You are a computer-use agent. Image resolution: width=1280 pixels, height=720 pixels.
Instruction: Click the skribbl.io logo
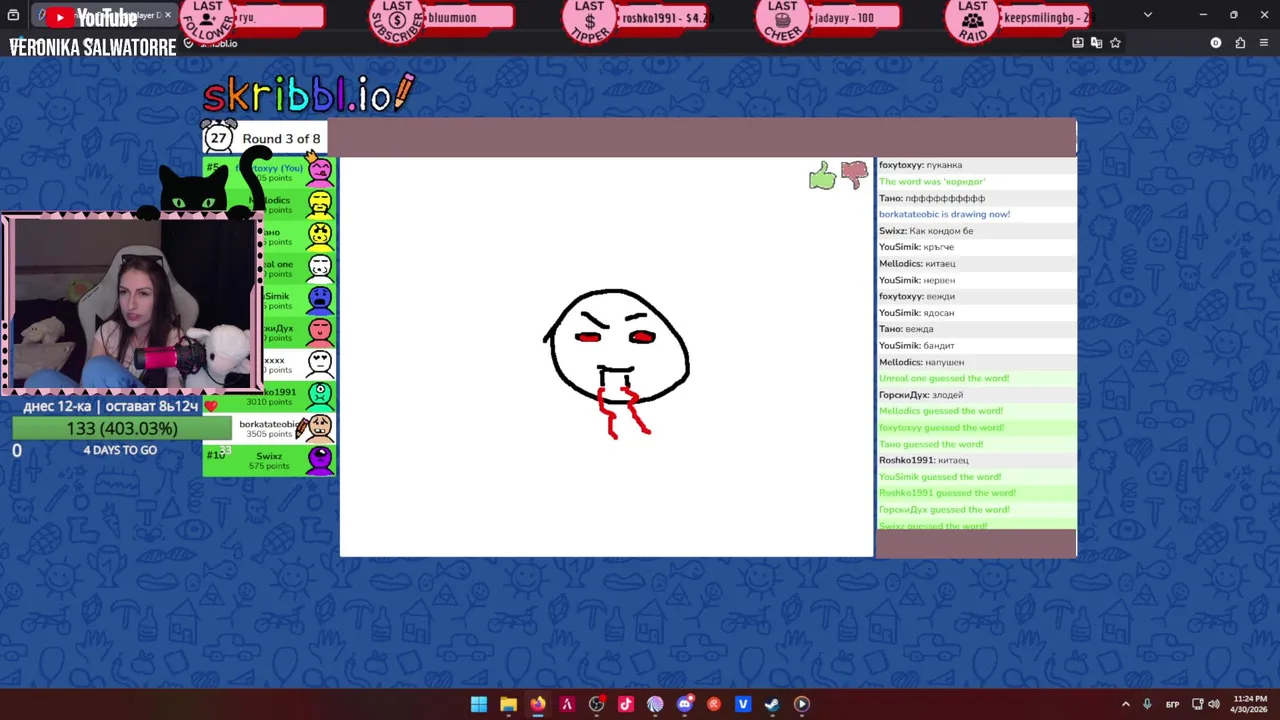(x=308, y=93)
